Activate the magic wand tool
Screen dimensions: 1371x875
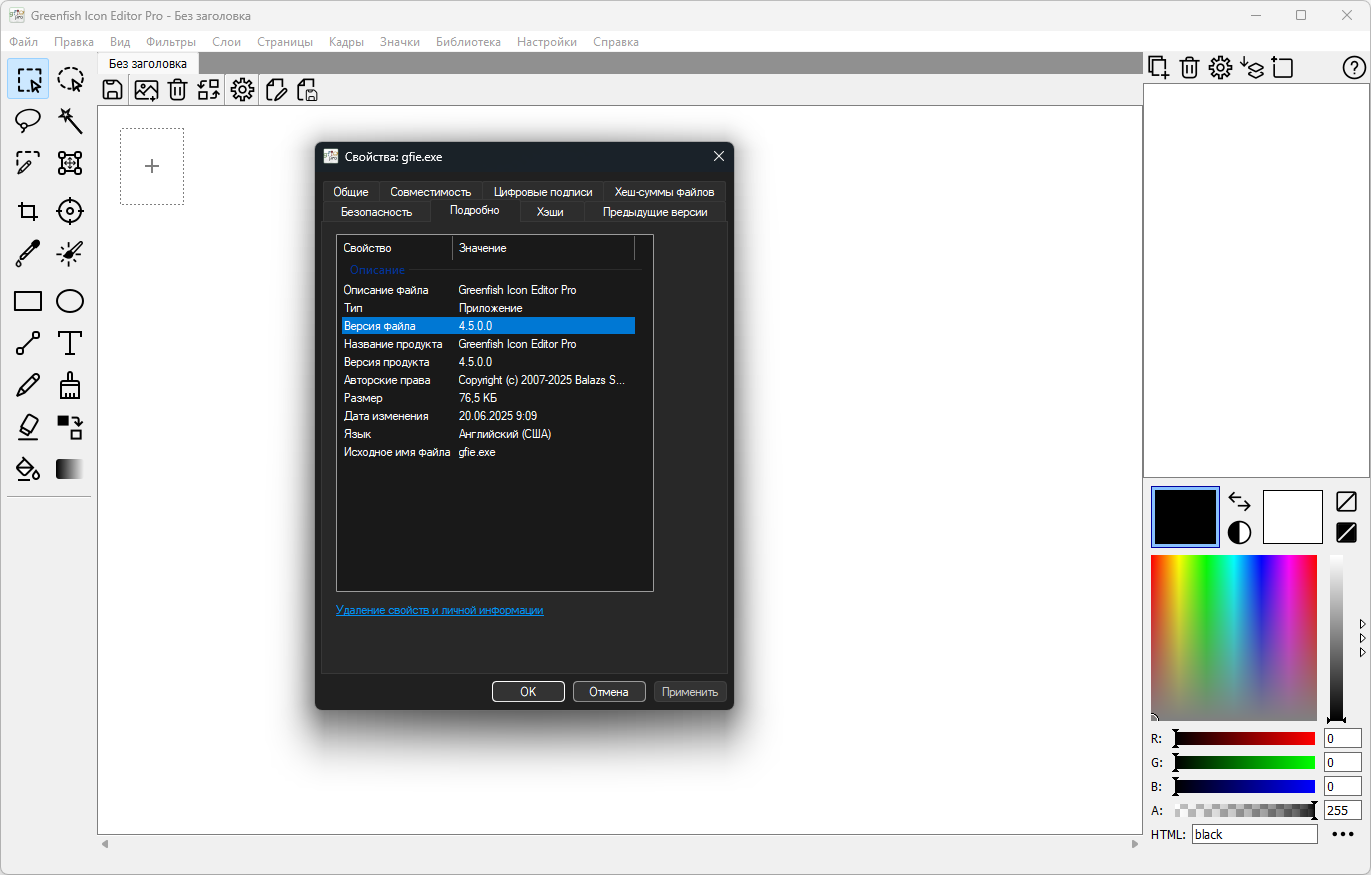click(x=70, y=121)
